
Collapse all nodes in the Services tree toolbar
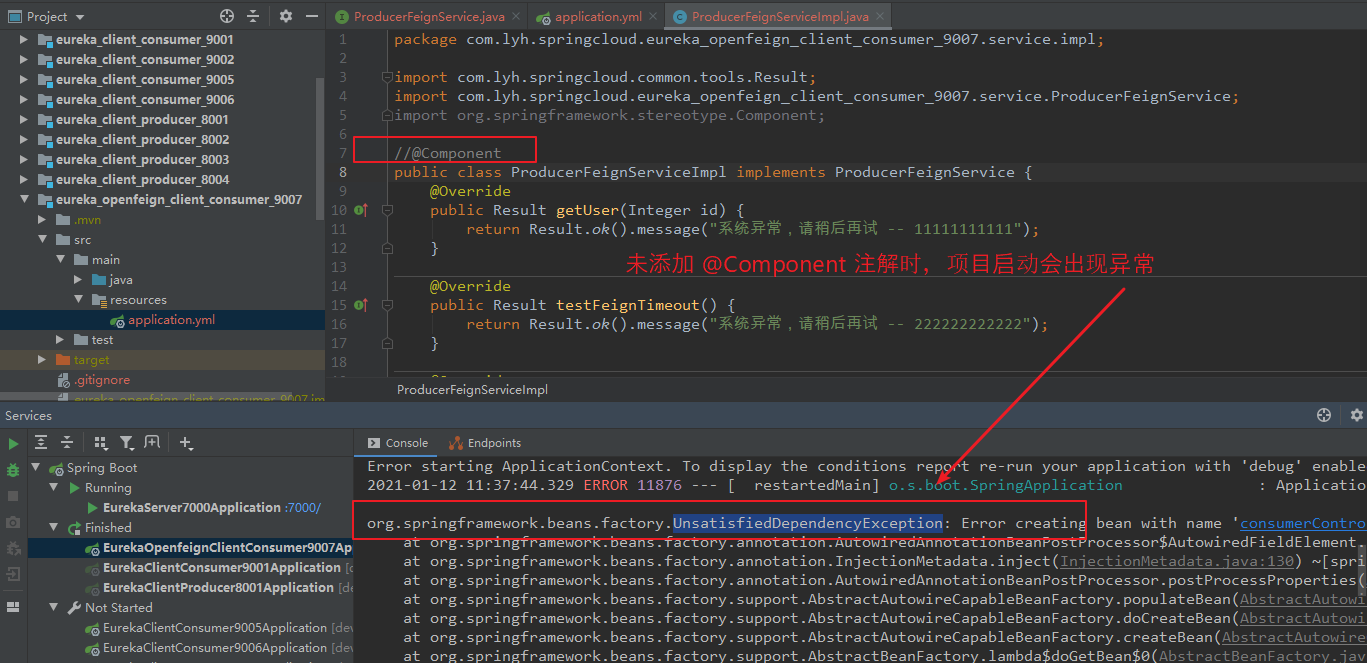click(67, 442)
